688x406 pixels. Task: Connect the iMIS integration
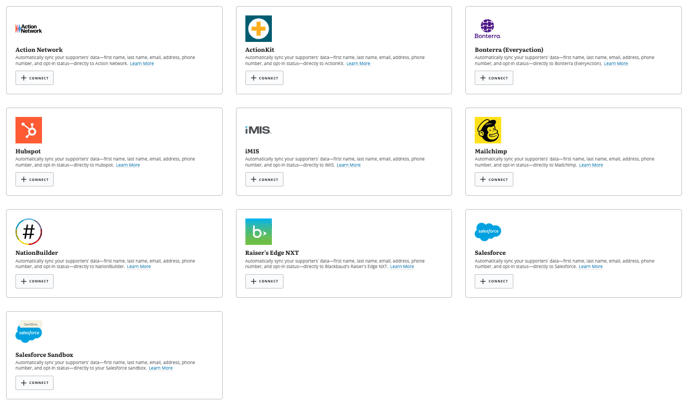[264, 180]
